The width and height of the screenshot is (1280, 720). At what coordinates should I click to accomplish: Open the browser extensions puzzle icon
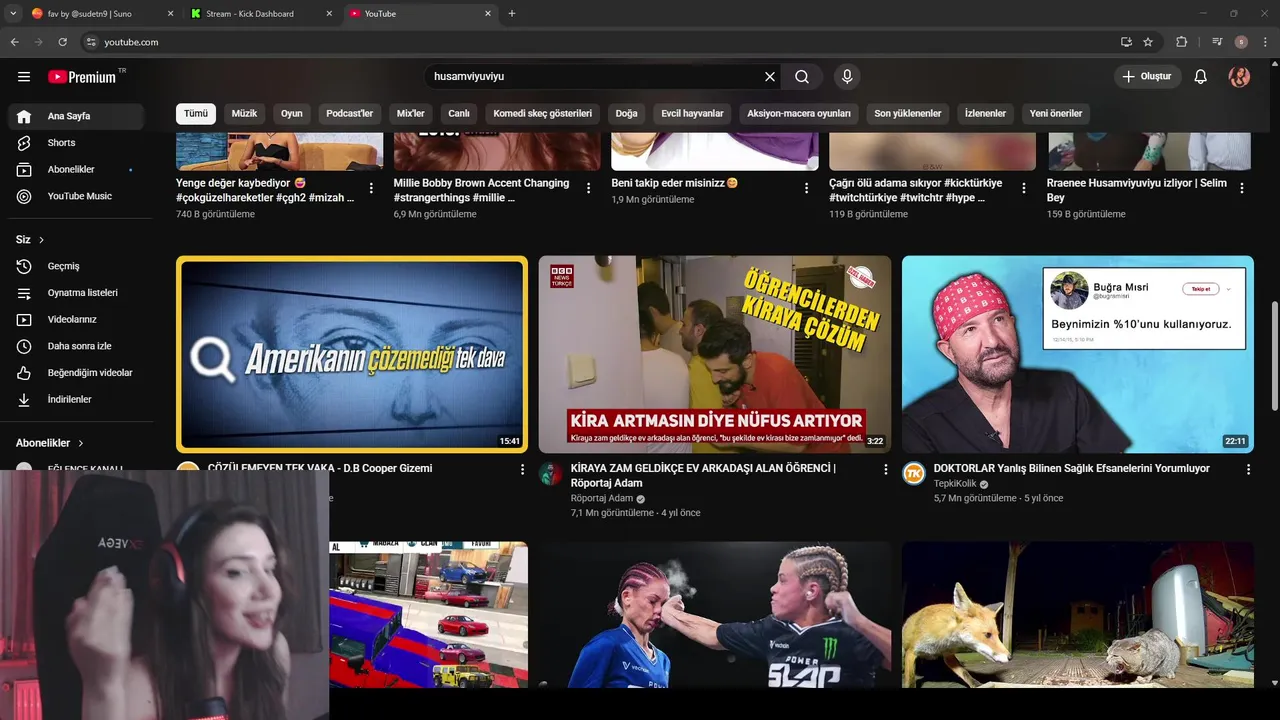[1181, 42]
